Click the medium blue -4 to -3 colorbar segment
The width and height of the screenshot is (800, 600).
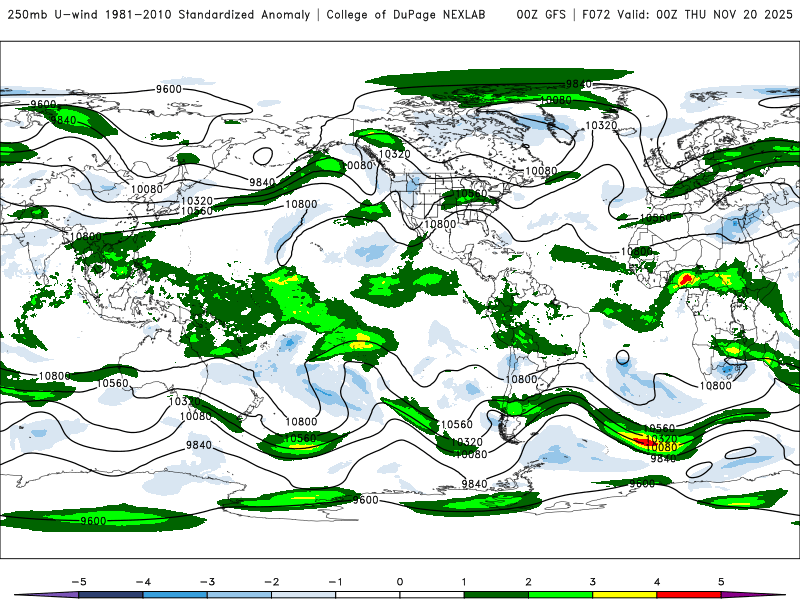[175, 595]
